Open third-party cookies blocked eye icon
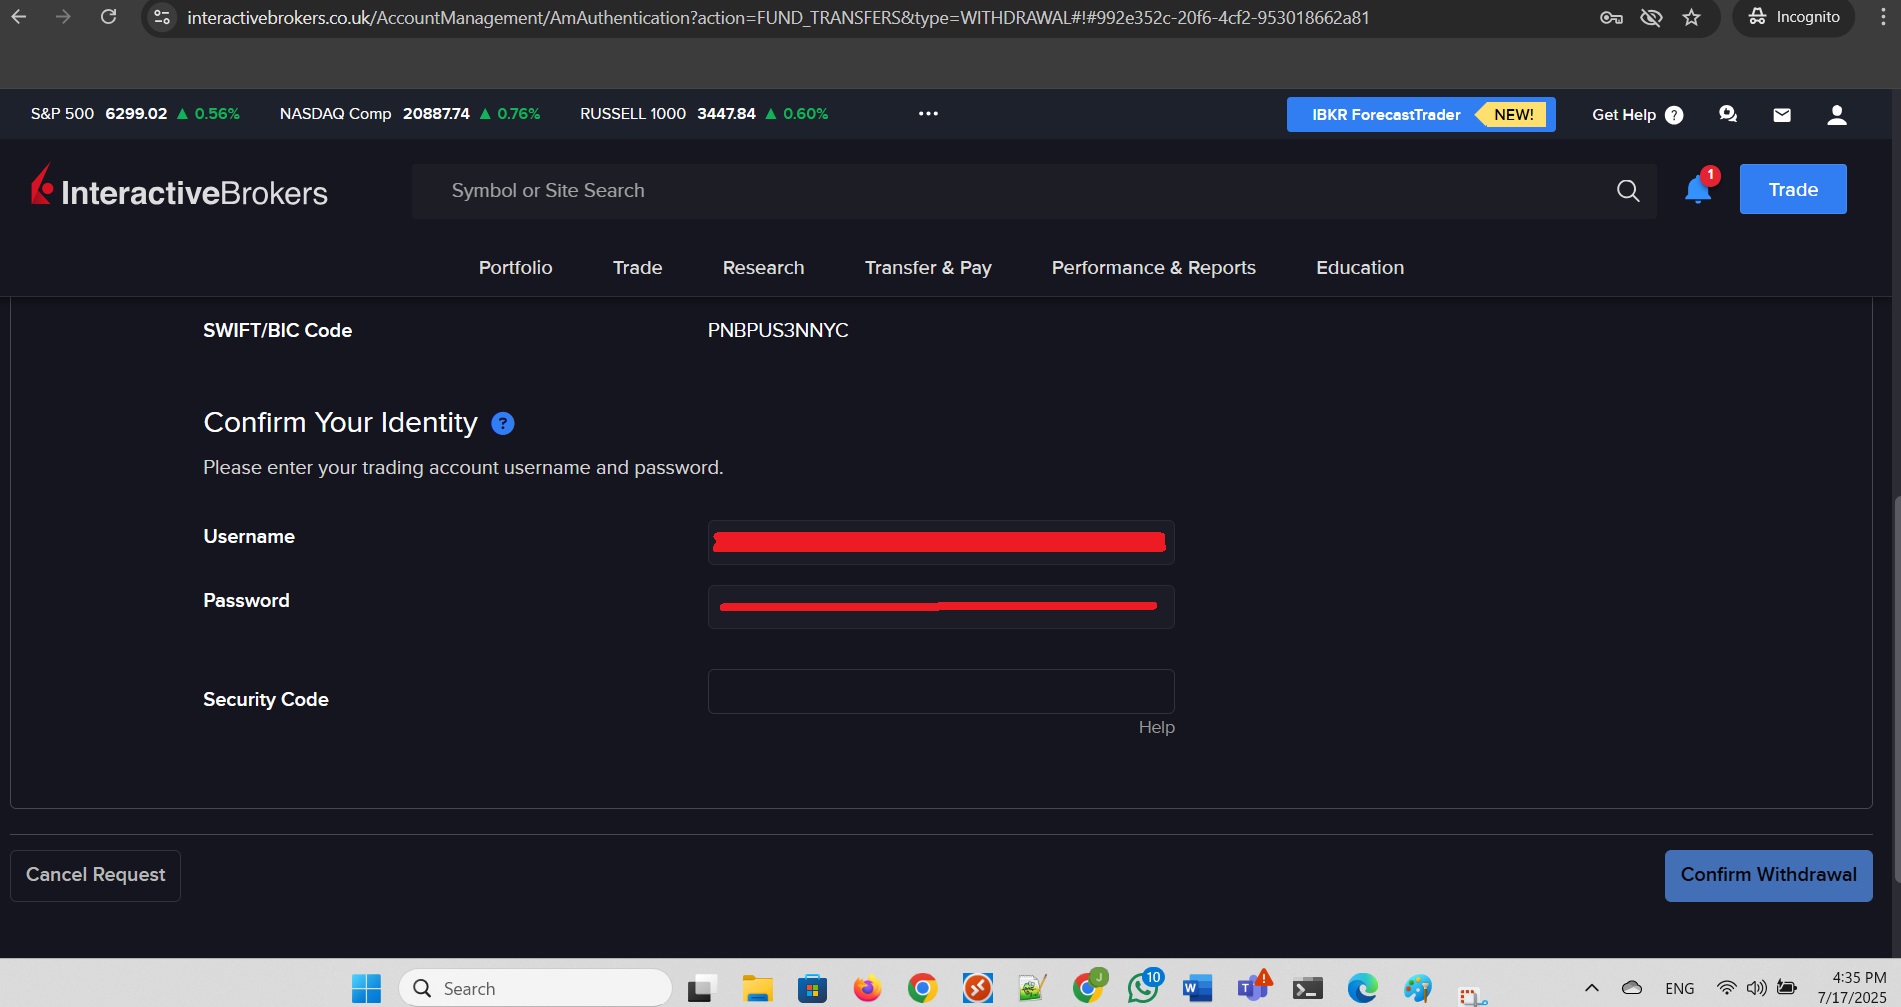The height and width of the screenshot is (1007, 1901). [1651, 17]
